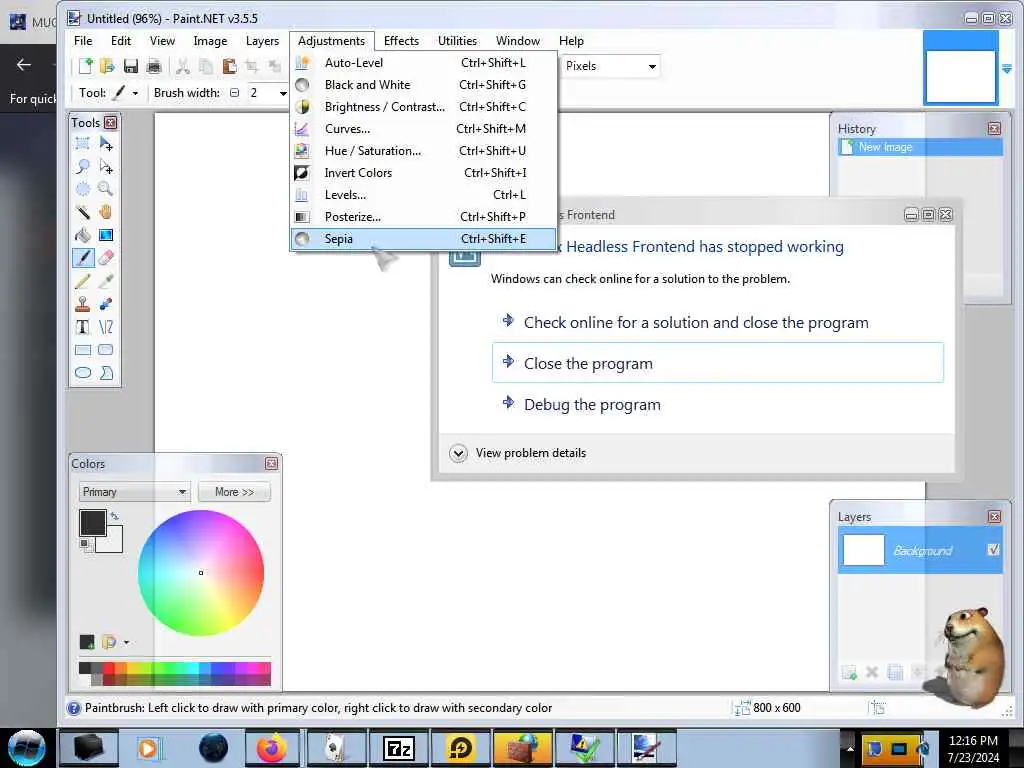Choose Sepia from Adjustments menu

coord(423,239)
